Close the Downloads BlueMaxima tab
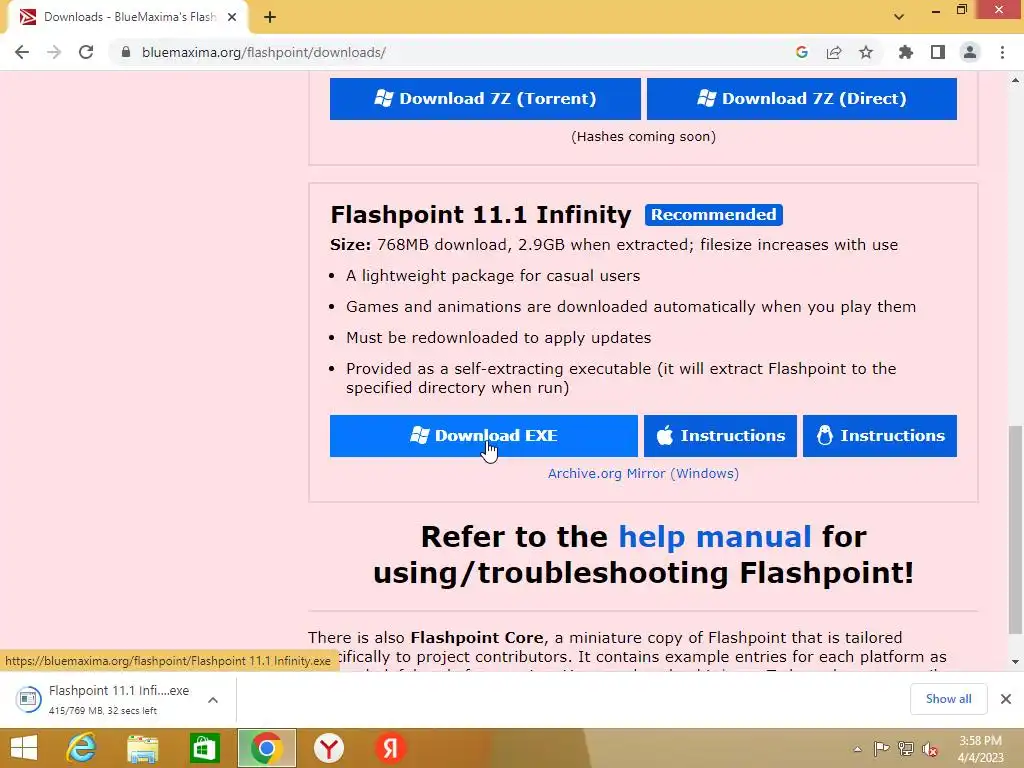1024x768 pixels. coord(232,17)
